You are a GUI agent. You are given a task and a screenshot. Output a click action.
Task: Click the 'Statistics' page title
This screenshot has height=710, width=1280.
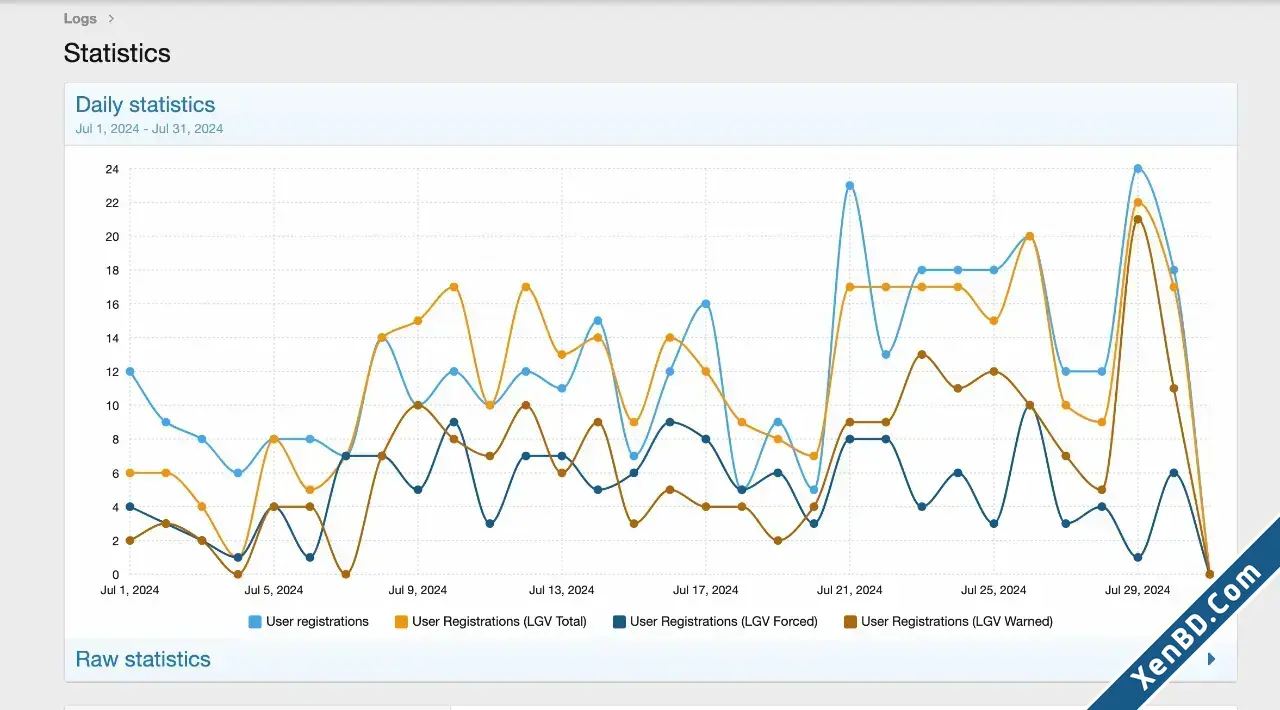(117, 53)
